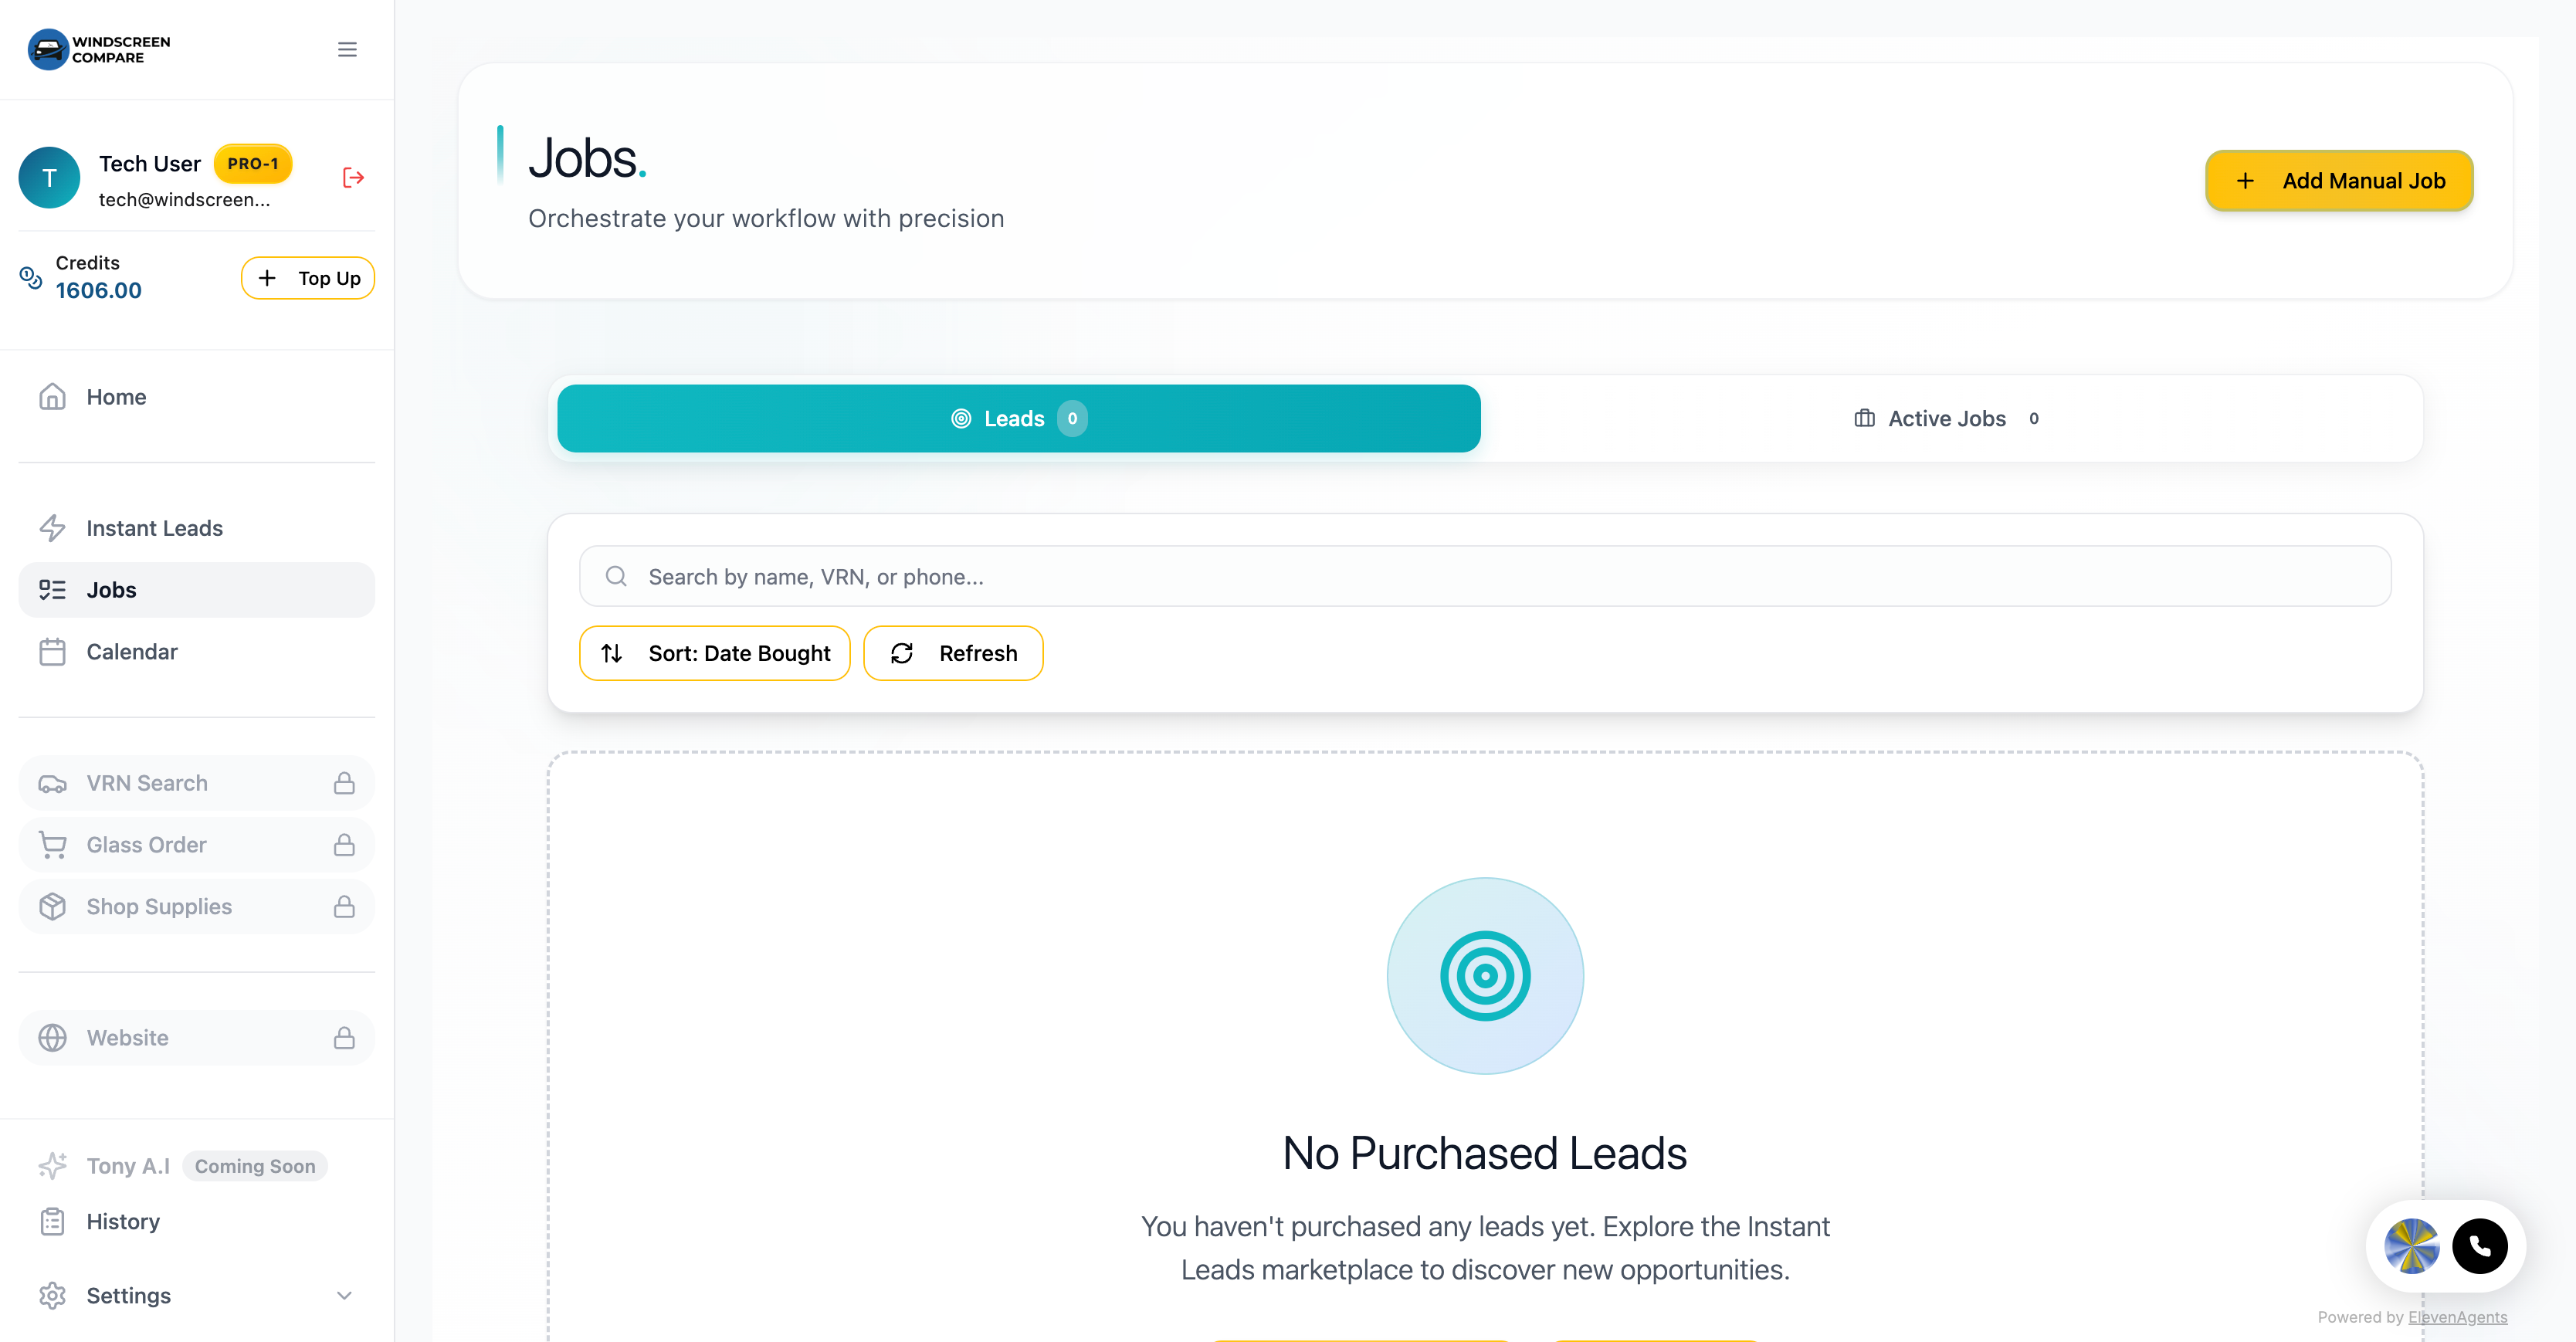Open Instant Leads in sidebar

(196, 528)
